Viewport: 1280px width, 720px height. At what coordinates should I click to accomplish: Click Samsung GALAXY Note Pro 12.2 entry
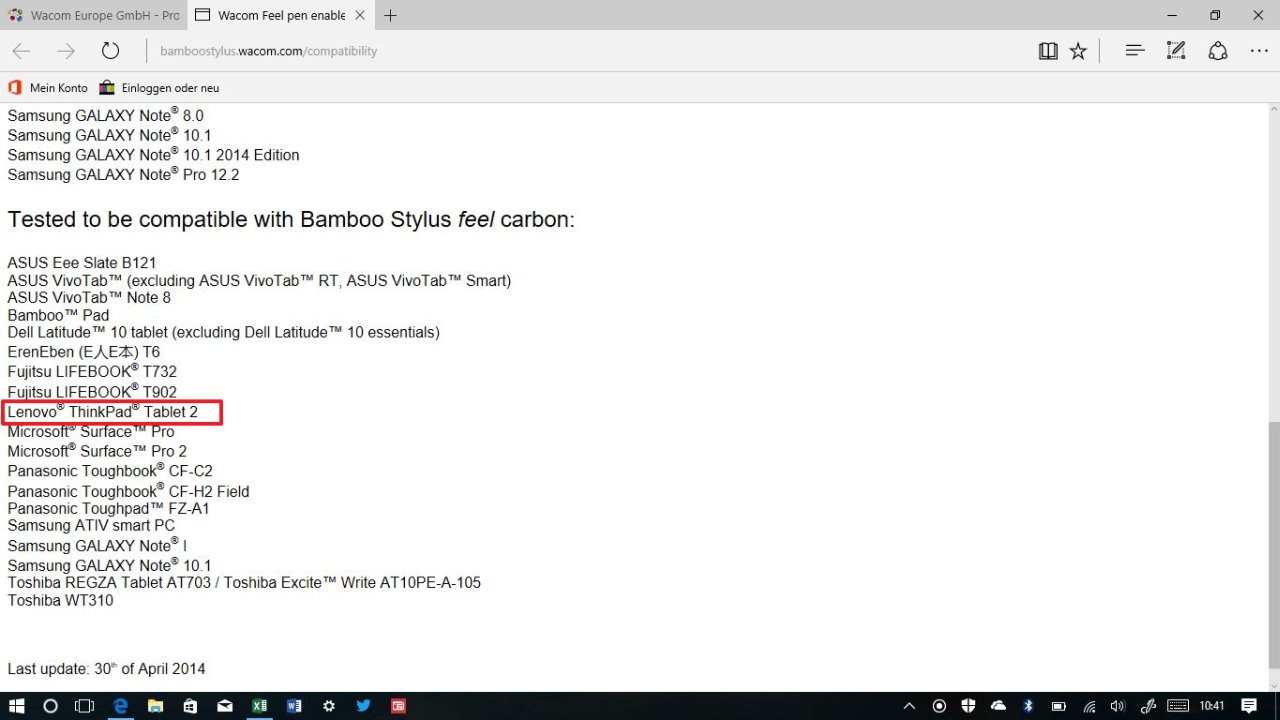click(x=123, y=175)
